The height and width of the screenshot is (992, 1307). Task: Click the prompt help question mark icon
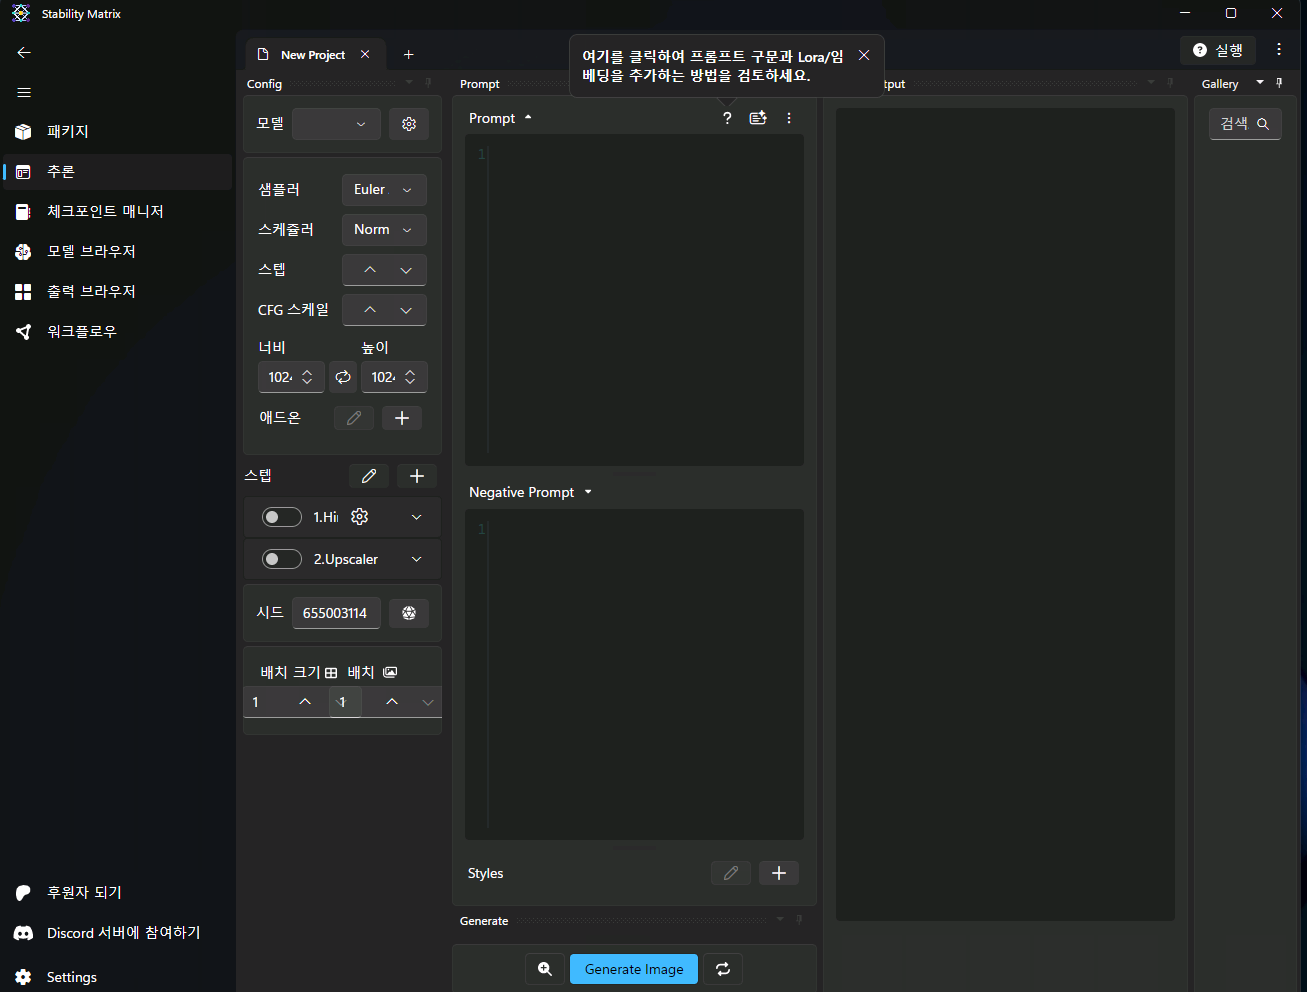pyautogui.click(x=727, y=118)
